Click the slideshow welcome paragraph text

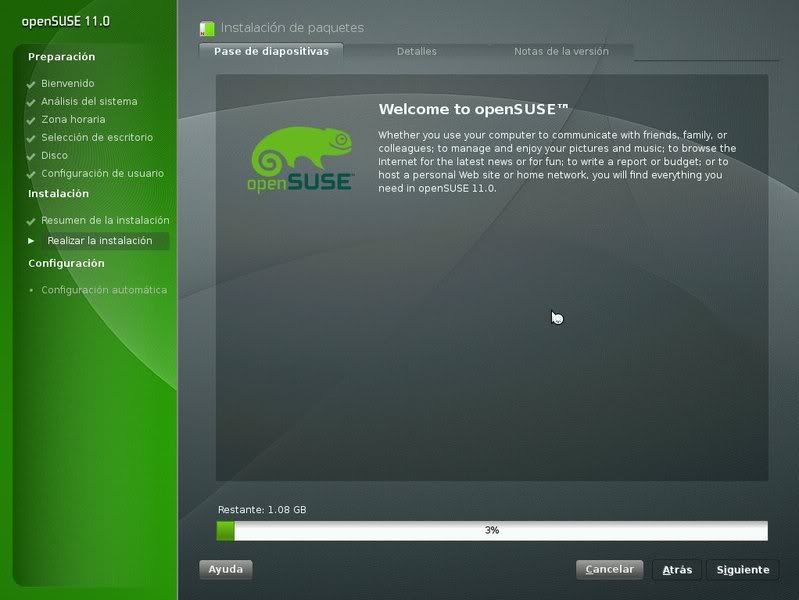point(557,162)
